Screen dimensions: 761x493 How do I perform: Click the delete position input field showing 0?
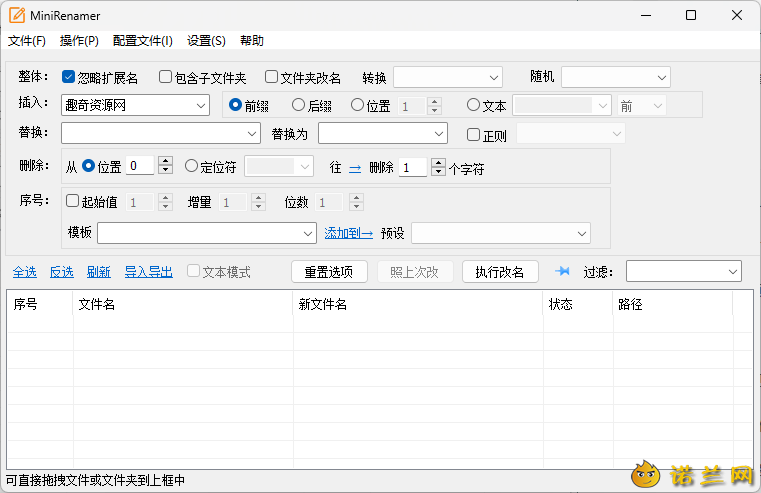pyautogui.click(x=140, y=165)
